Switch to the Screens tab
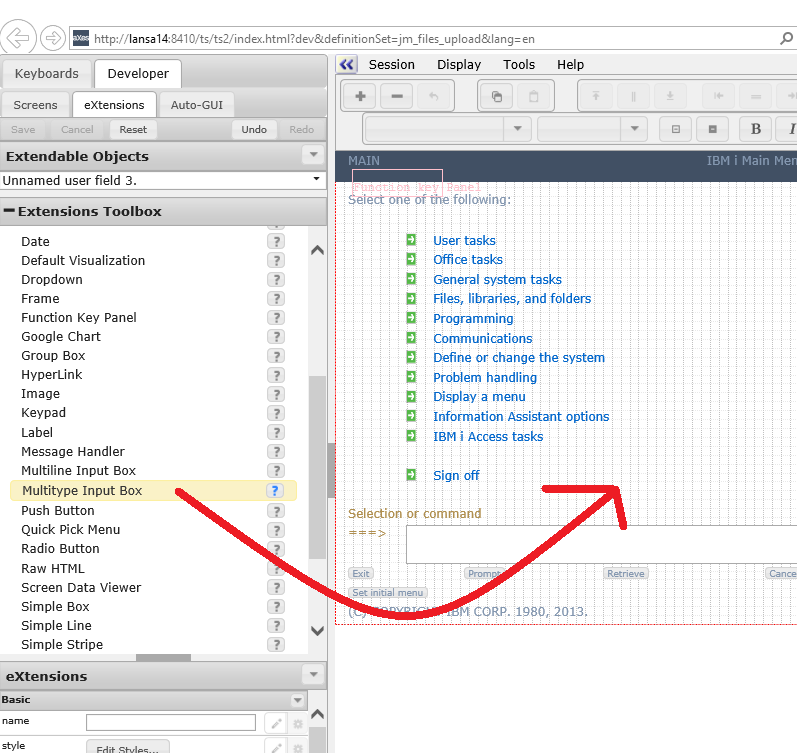The image size is (797, 753). [35, 104]
